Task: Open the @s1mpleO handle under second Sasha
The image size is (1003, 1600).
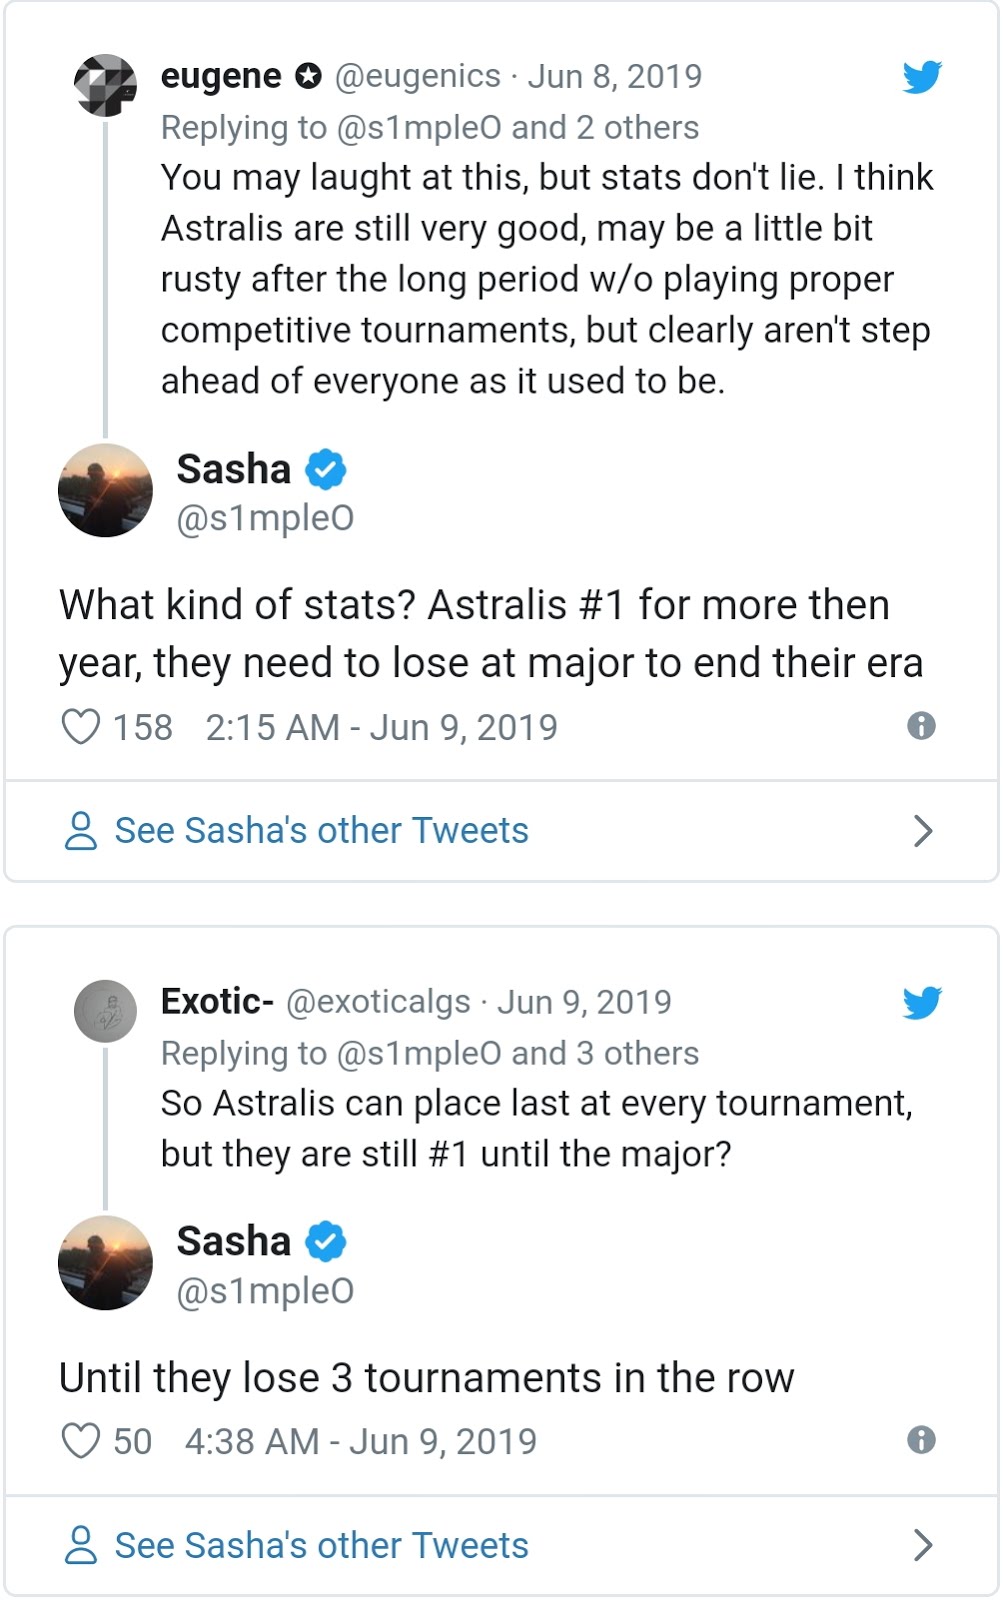Action: [265, 1291]
